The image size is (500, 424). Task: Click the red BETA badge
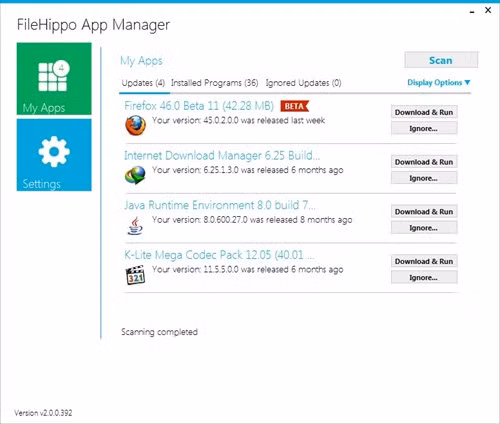pos(295,106)
